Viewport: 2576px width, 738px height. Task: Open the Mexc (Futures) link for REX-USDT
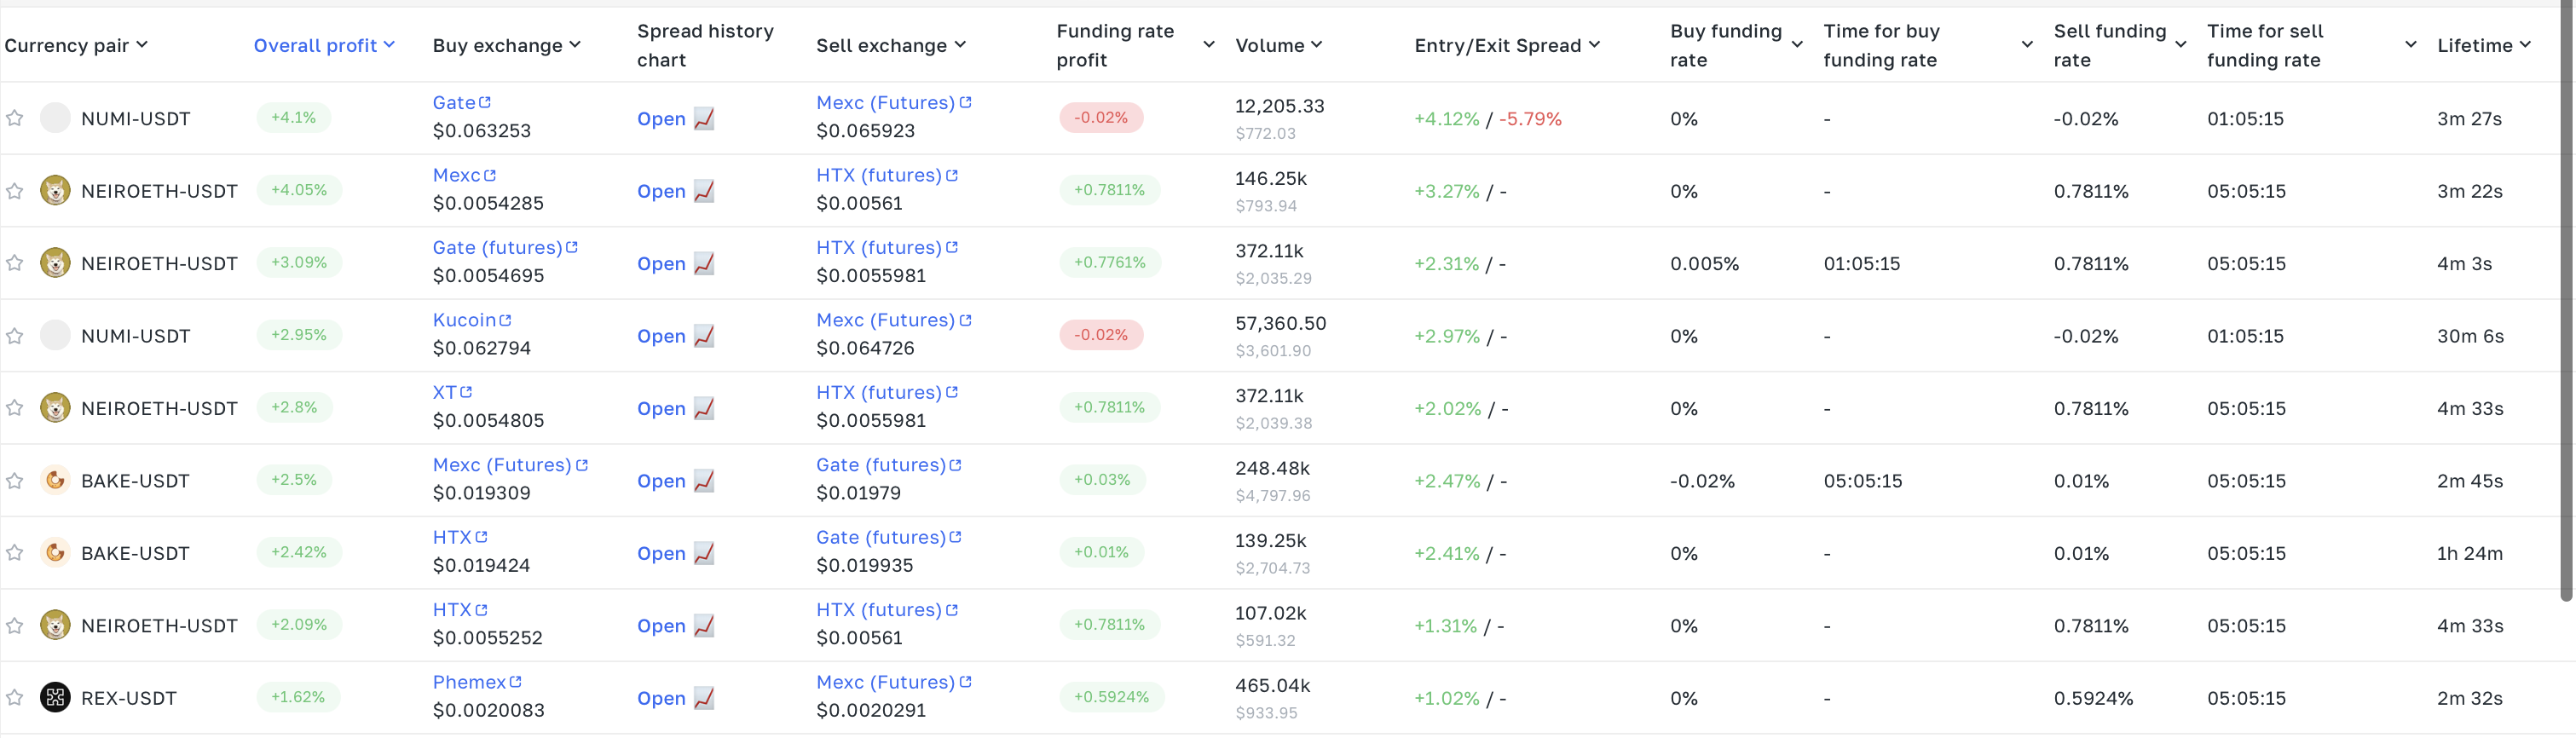point(885,682)
